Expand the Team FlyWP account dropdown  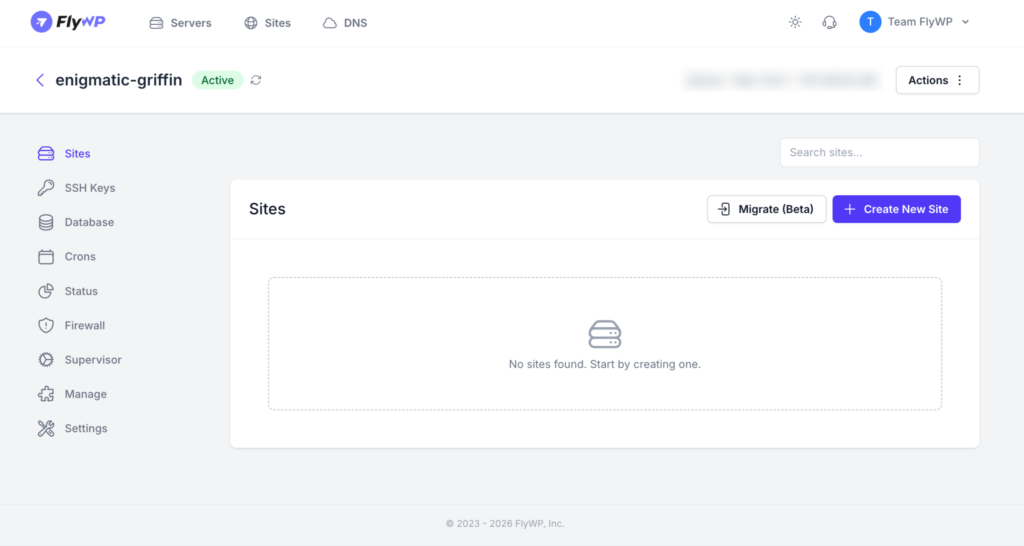914,22
